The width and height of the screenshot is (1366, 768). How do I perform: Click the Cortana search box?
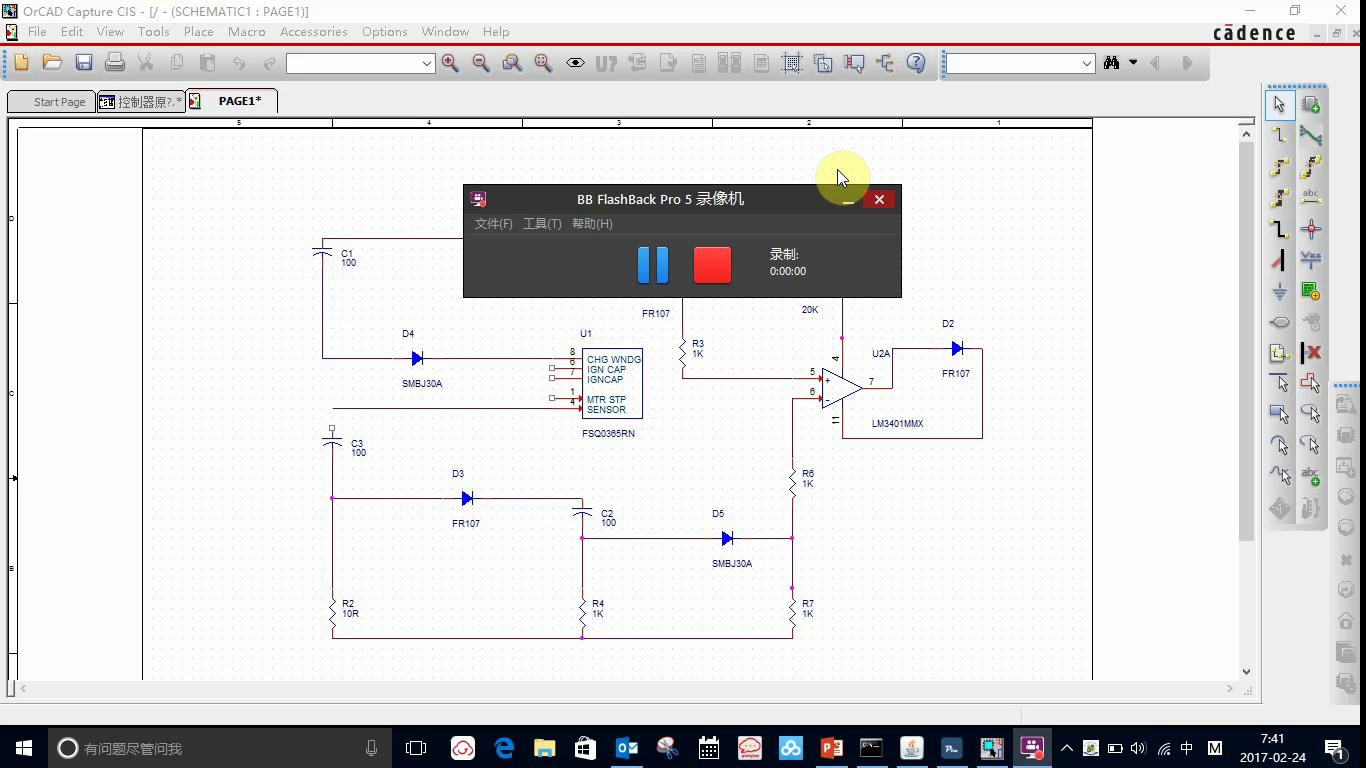coord(219,748)
